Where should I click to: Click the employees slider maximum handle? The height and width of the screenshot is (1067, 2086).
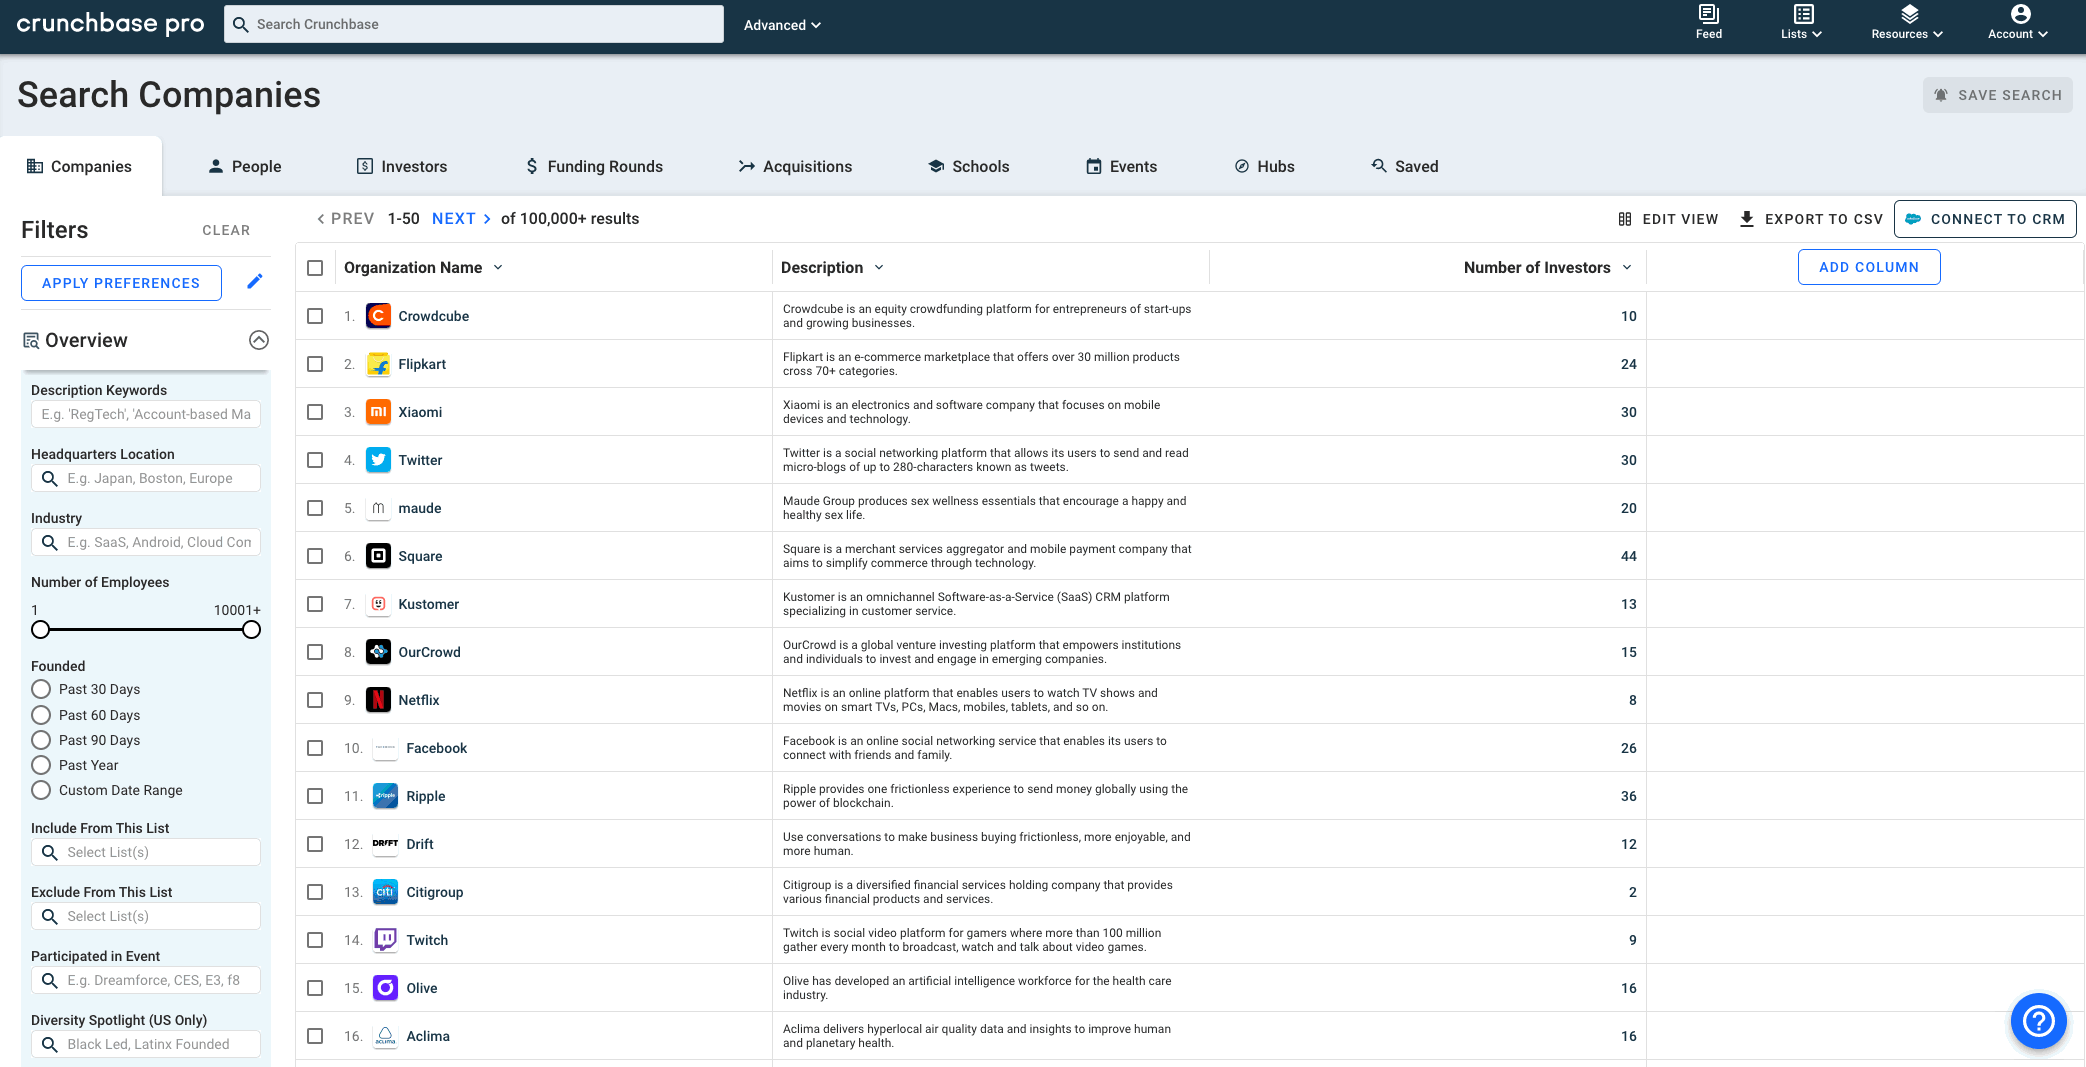pyautogui.click(x=252, y=630)
